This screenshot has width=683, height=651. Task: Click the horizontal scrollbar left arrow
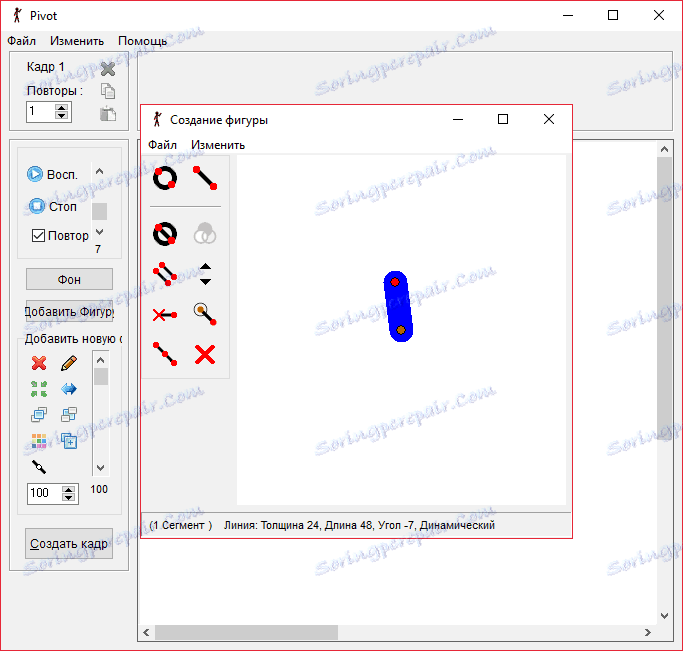[146, 632]
